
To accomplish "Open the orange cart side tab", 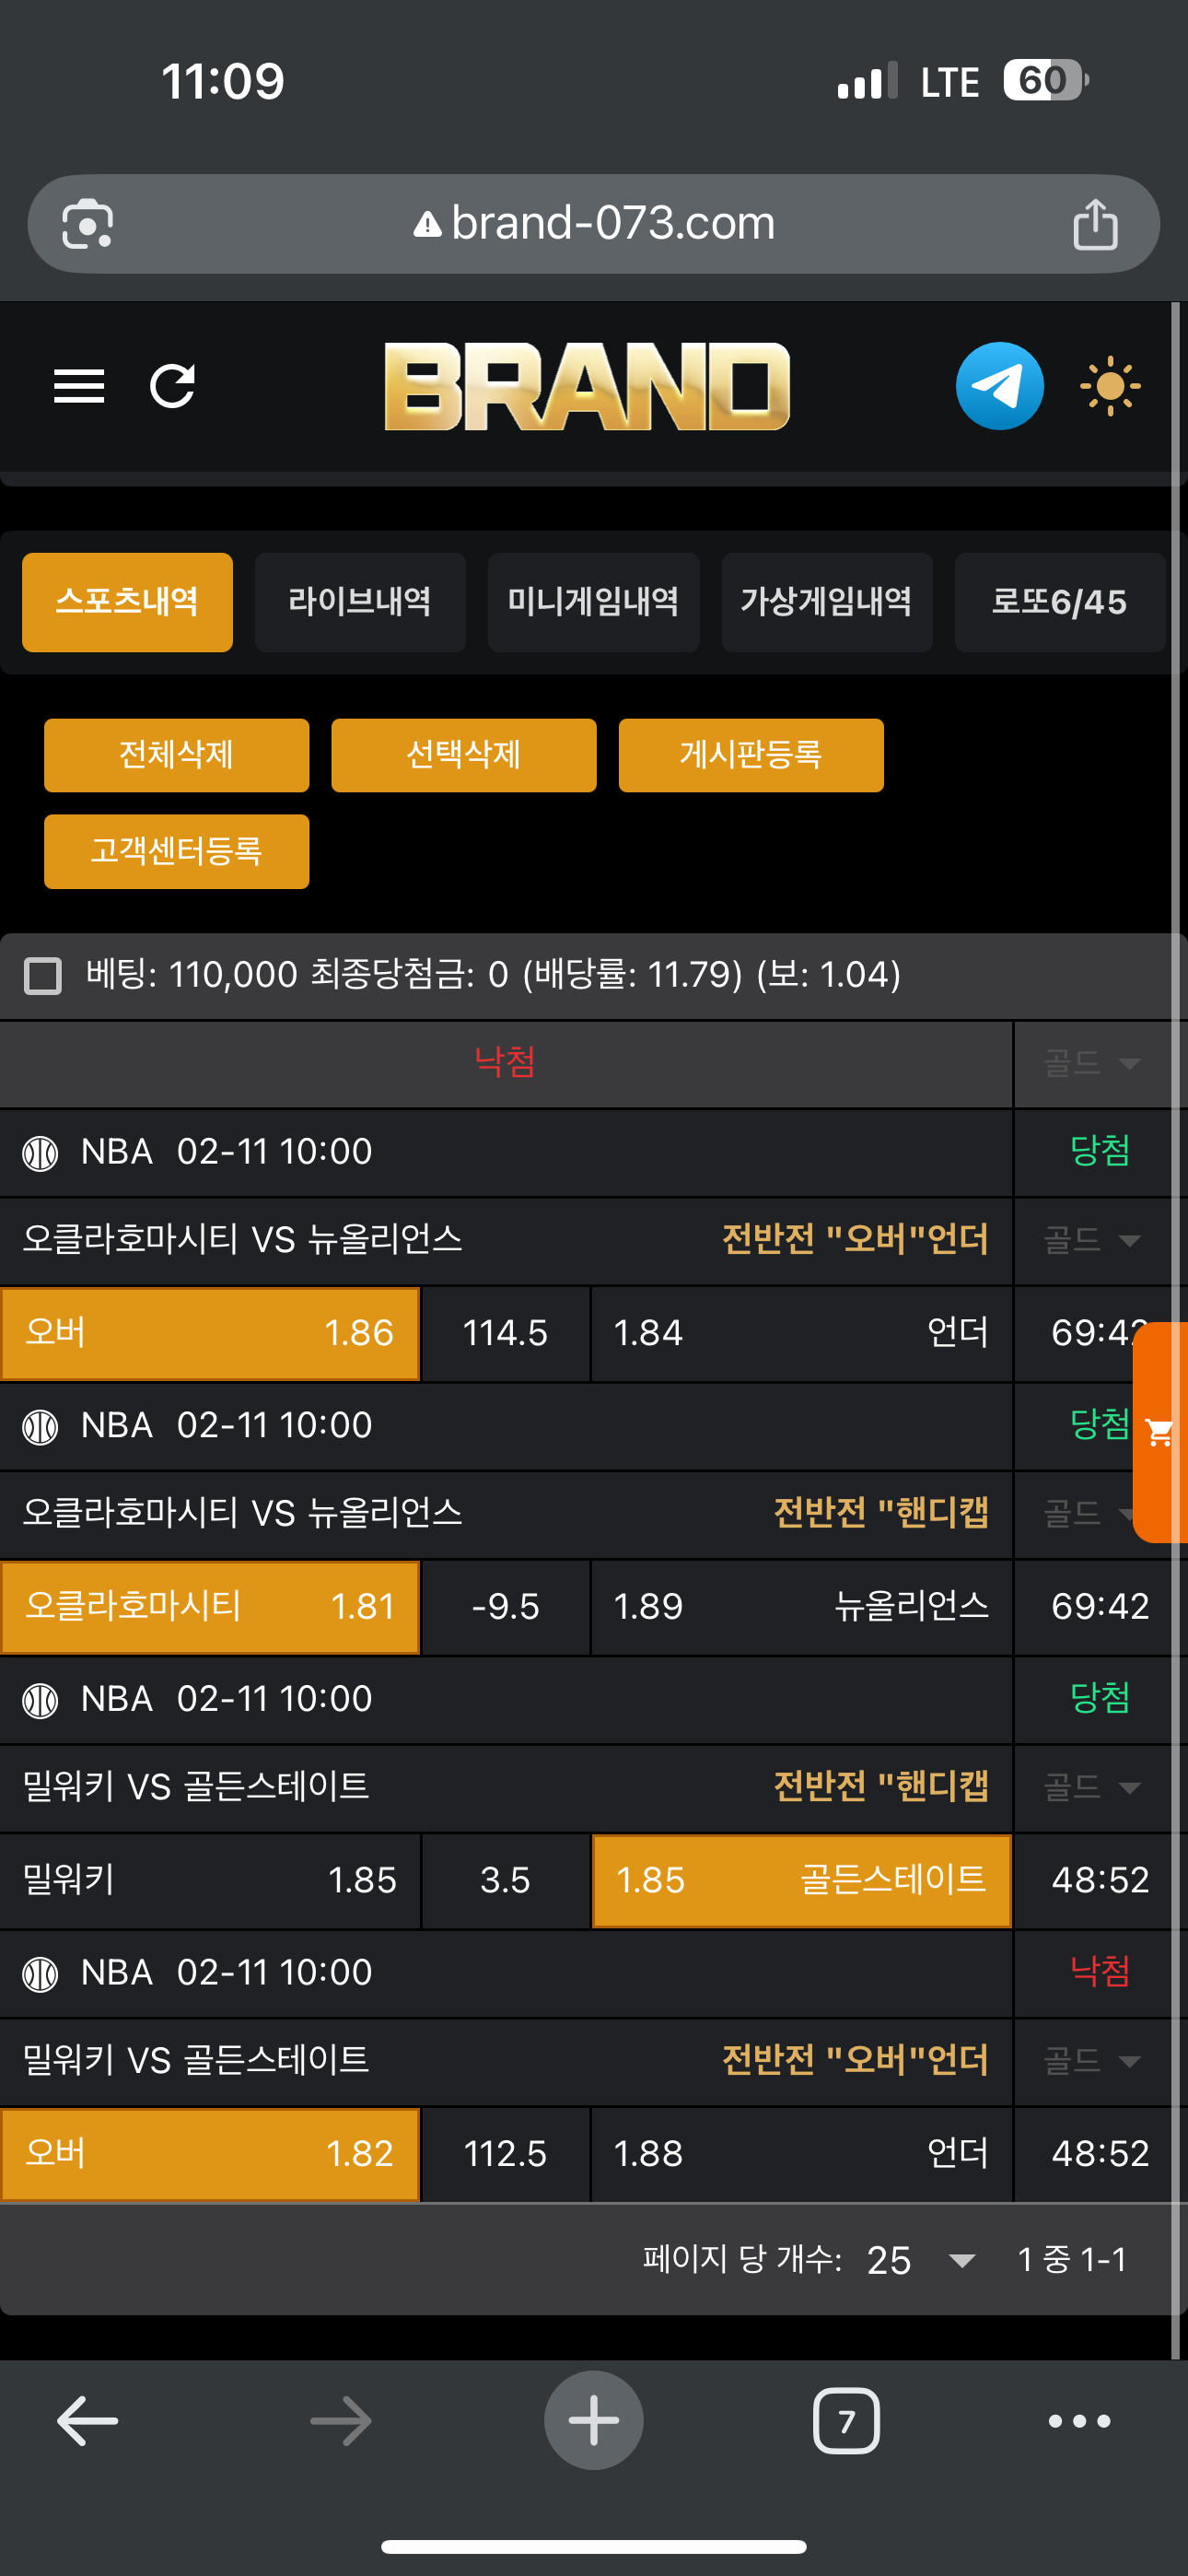I will 1162,1432.
